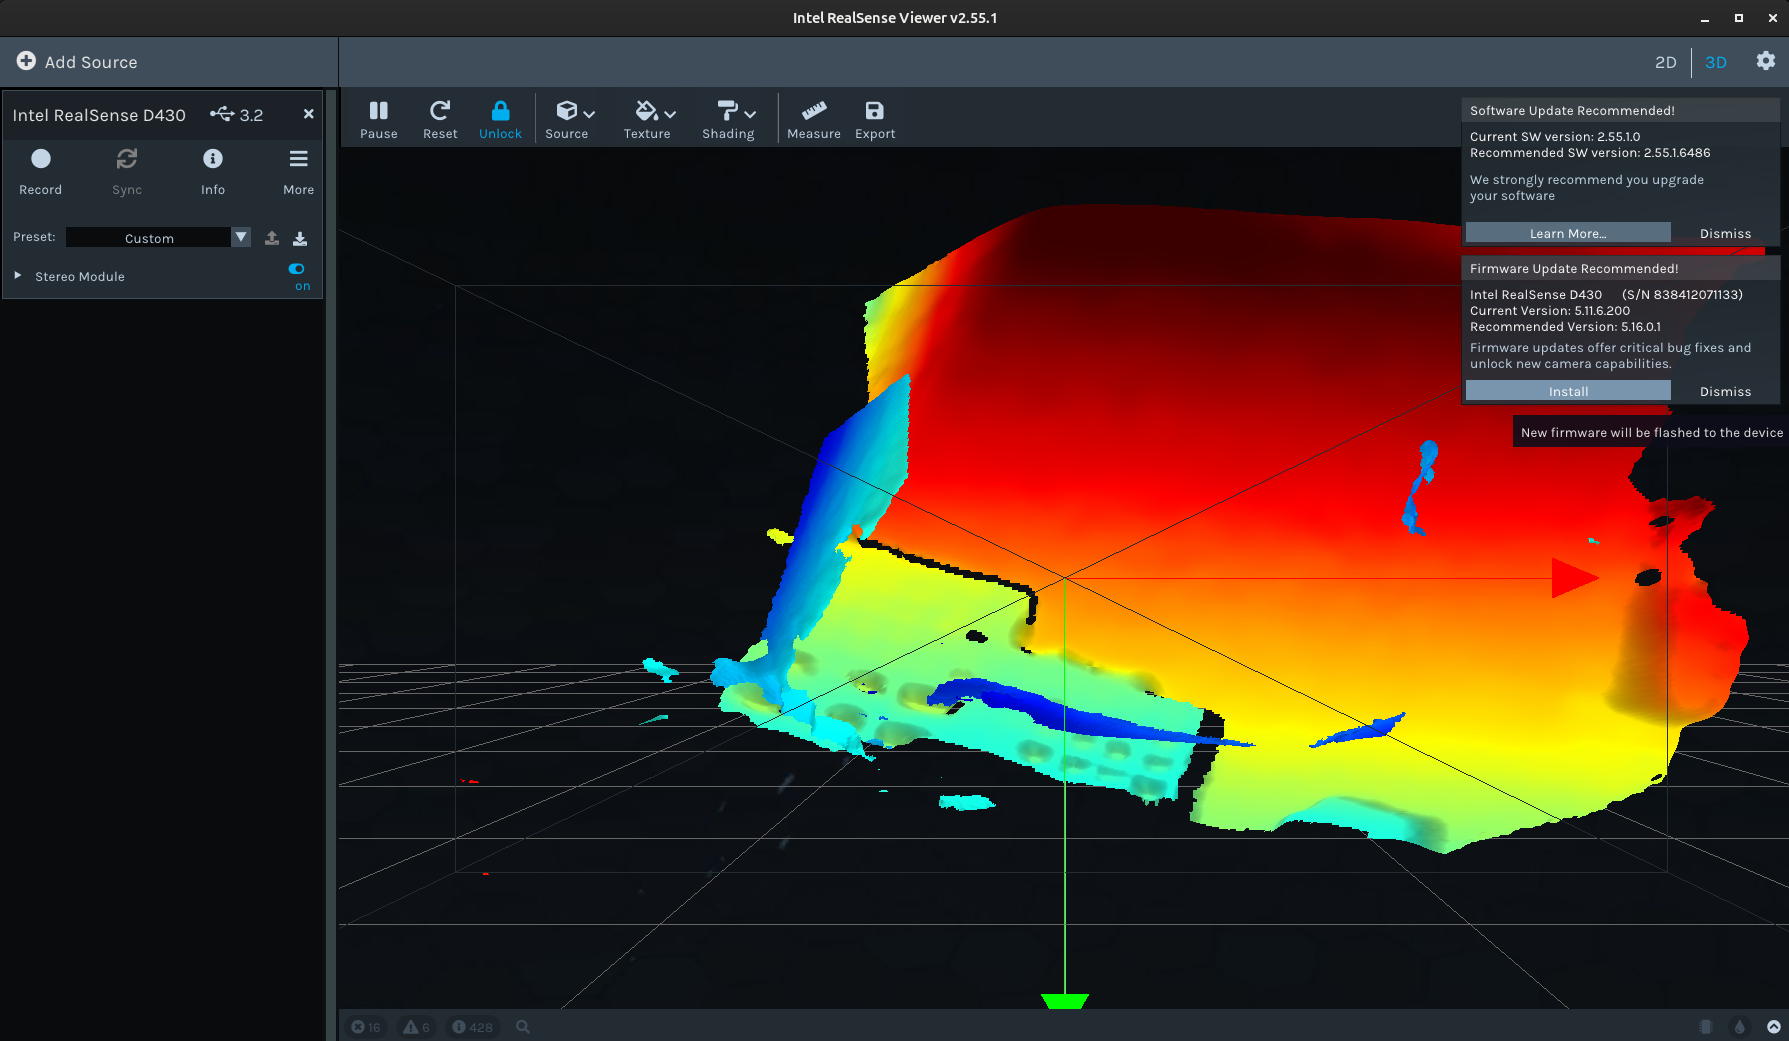Click the Preset: label

(x=34, y=237)
